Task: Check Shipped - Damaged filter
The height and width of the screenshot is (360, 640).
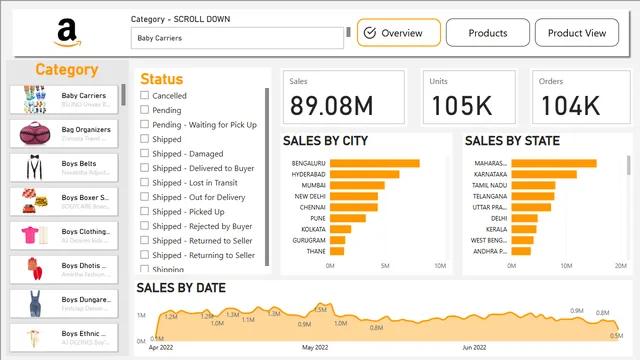Action: coord(144,153)
